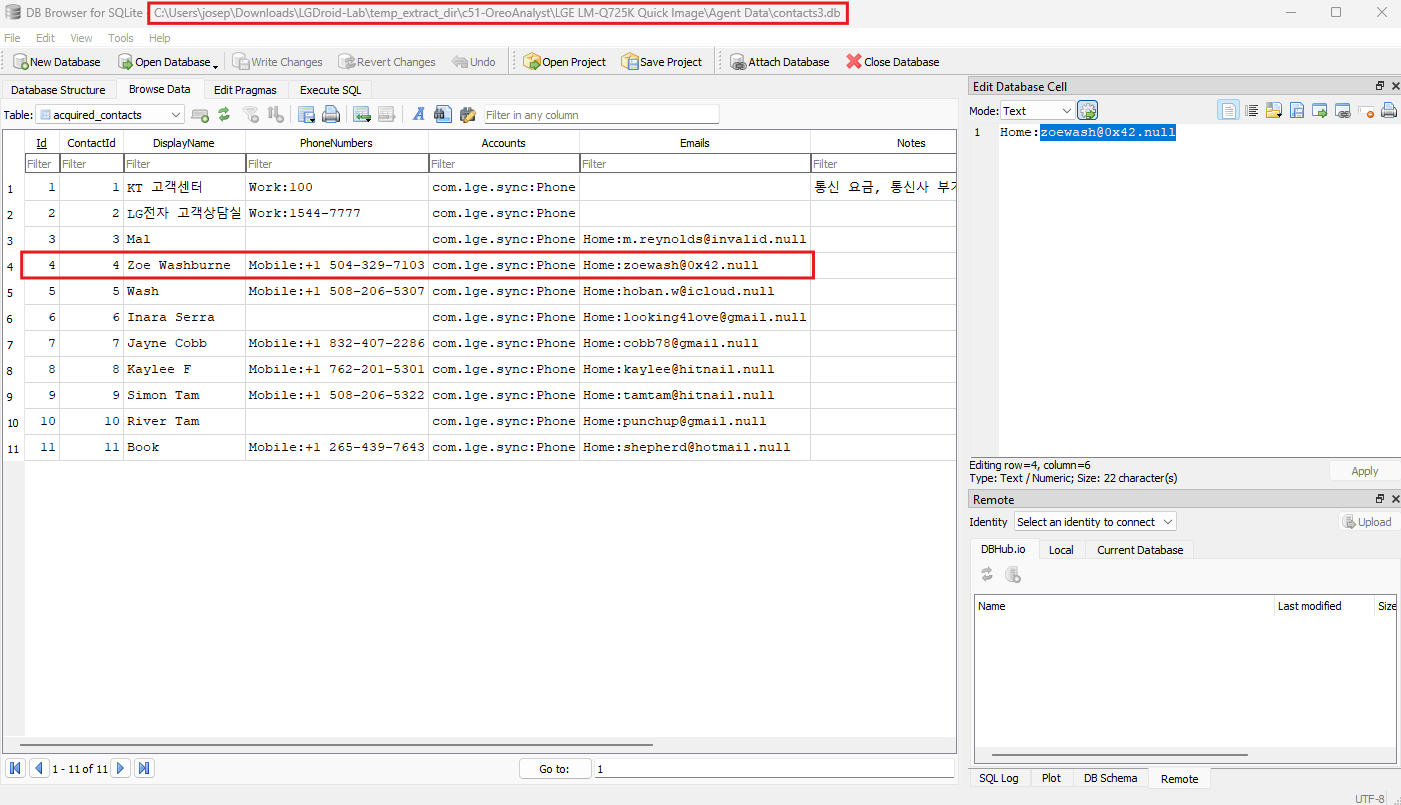1401x805 pixels.
Task: Float the Edit Database Cell panel
Action: pyautogui.click(x=1380, y=87)
